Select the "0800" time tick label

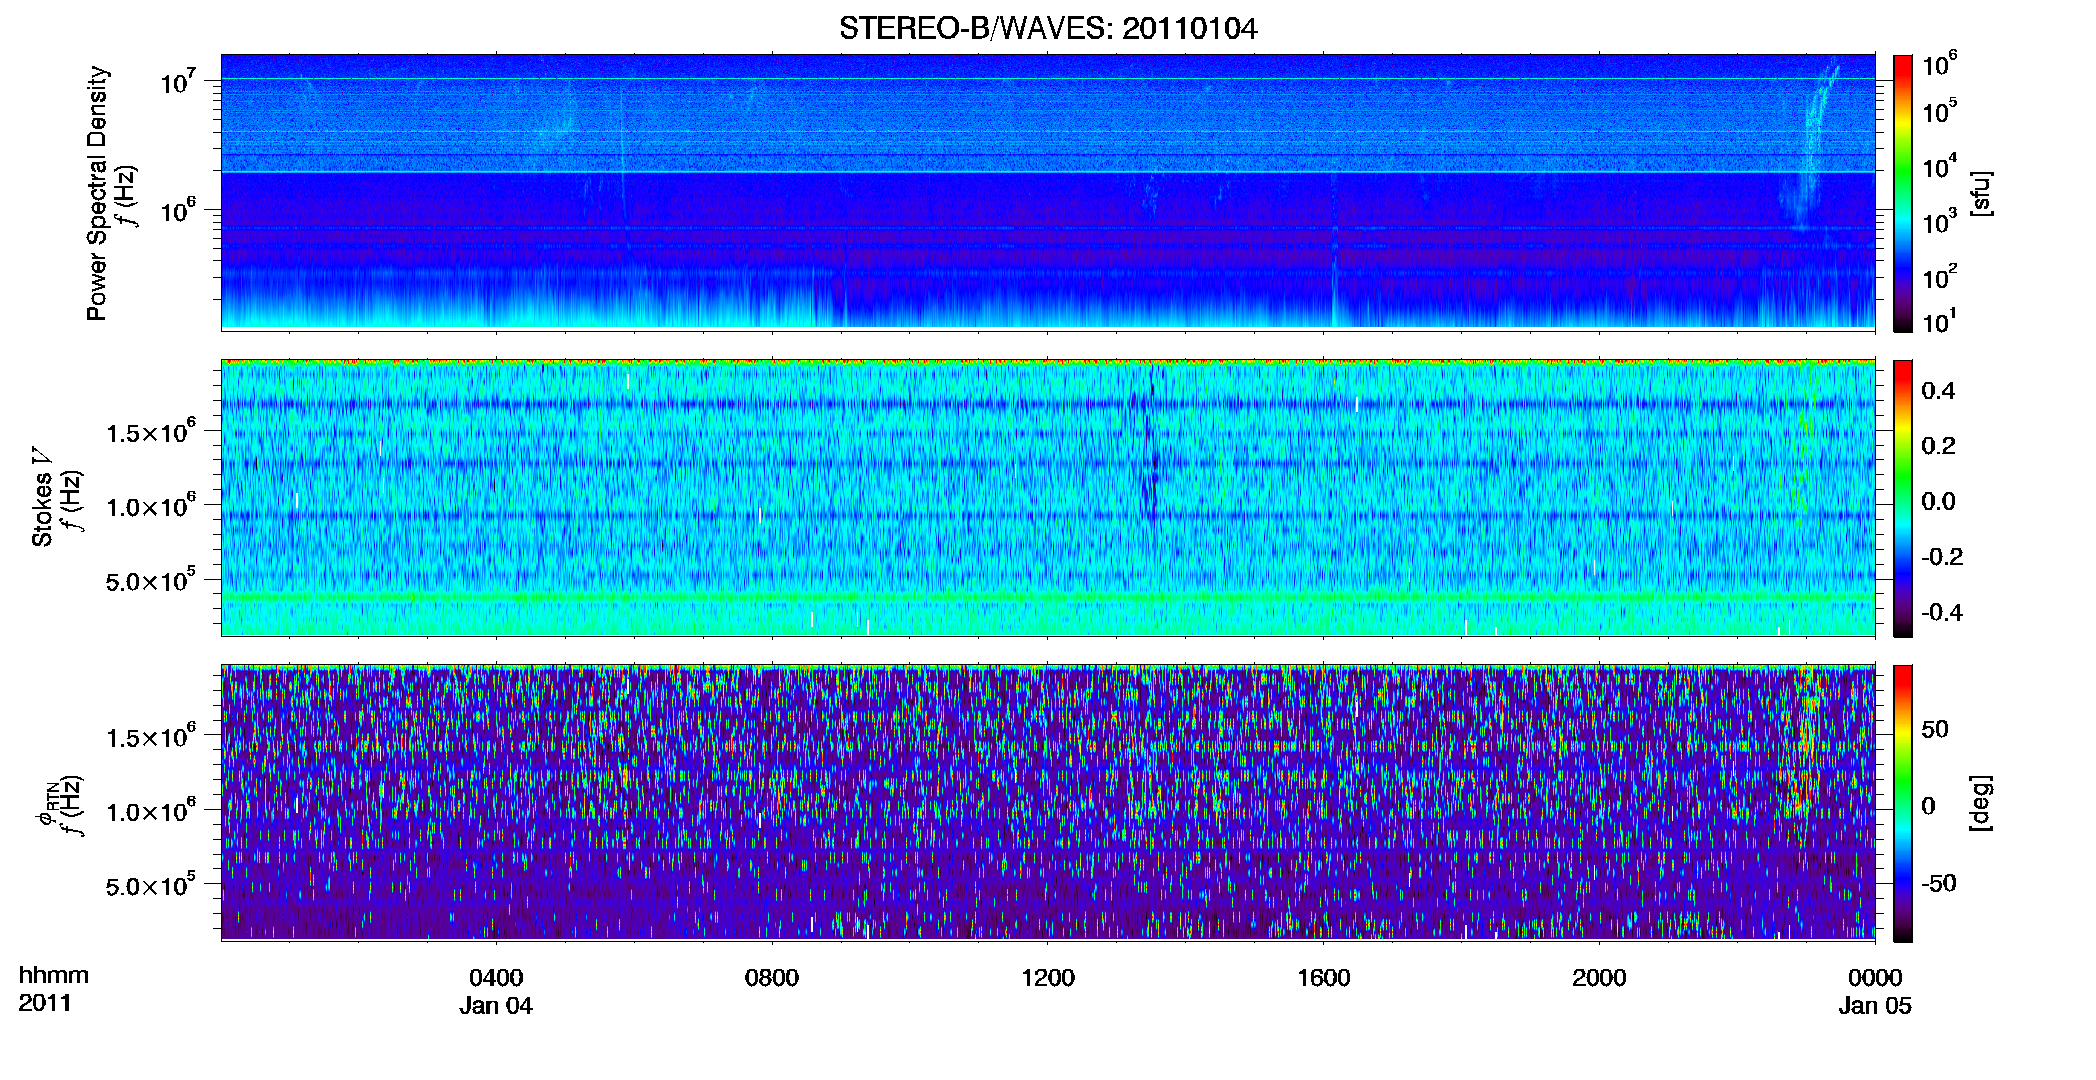point(772,977)
